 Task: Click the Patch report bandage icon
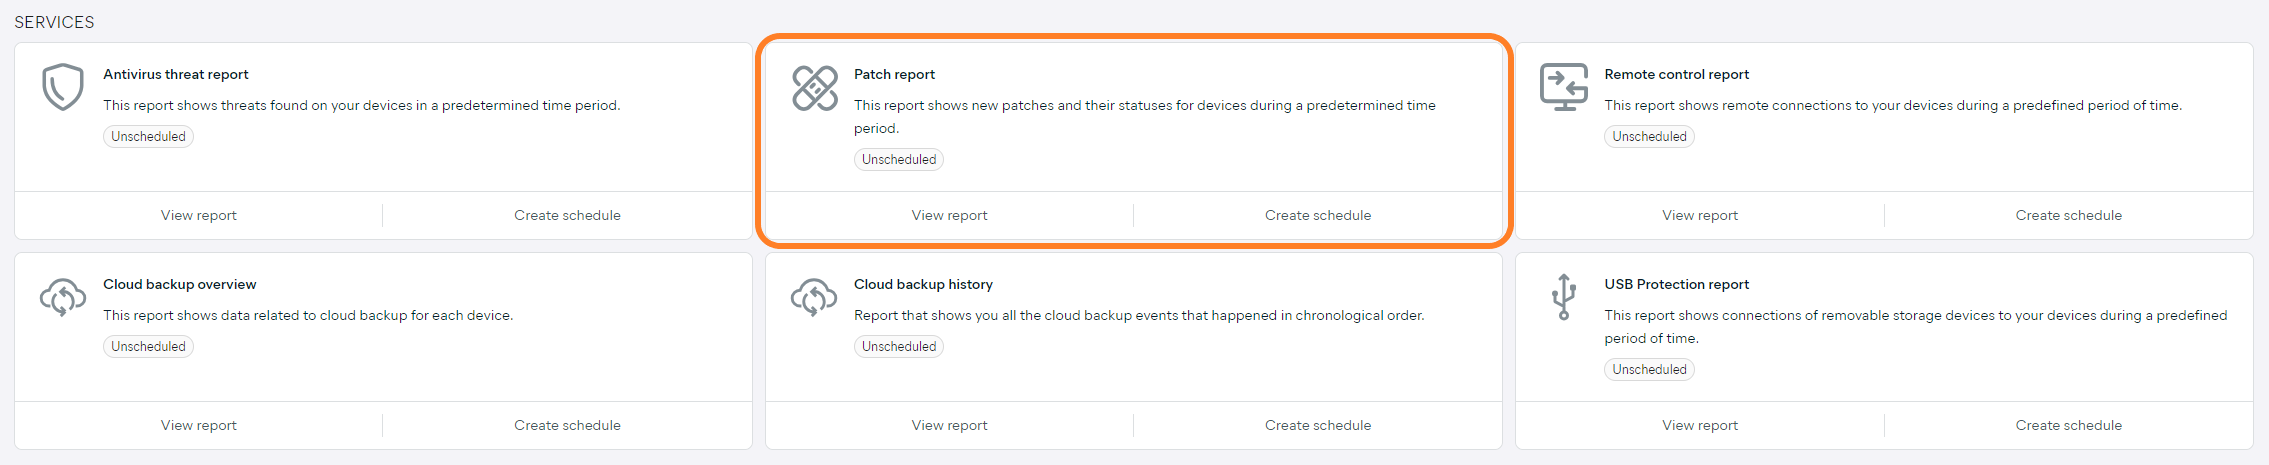pyautogui.click(x=815, y=88)
